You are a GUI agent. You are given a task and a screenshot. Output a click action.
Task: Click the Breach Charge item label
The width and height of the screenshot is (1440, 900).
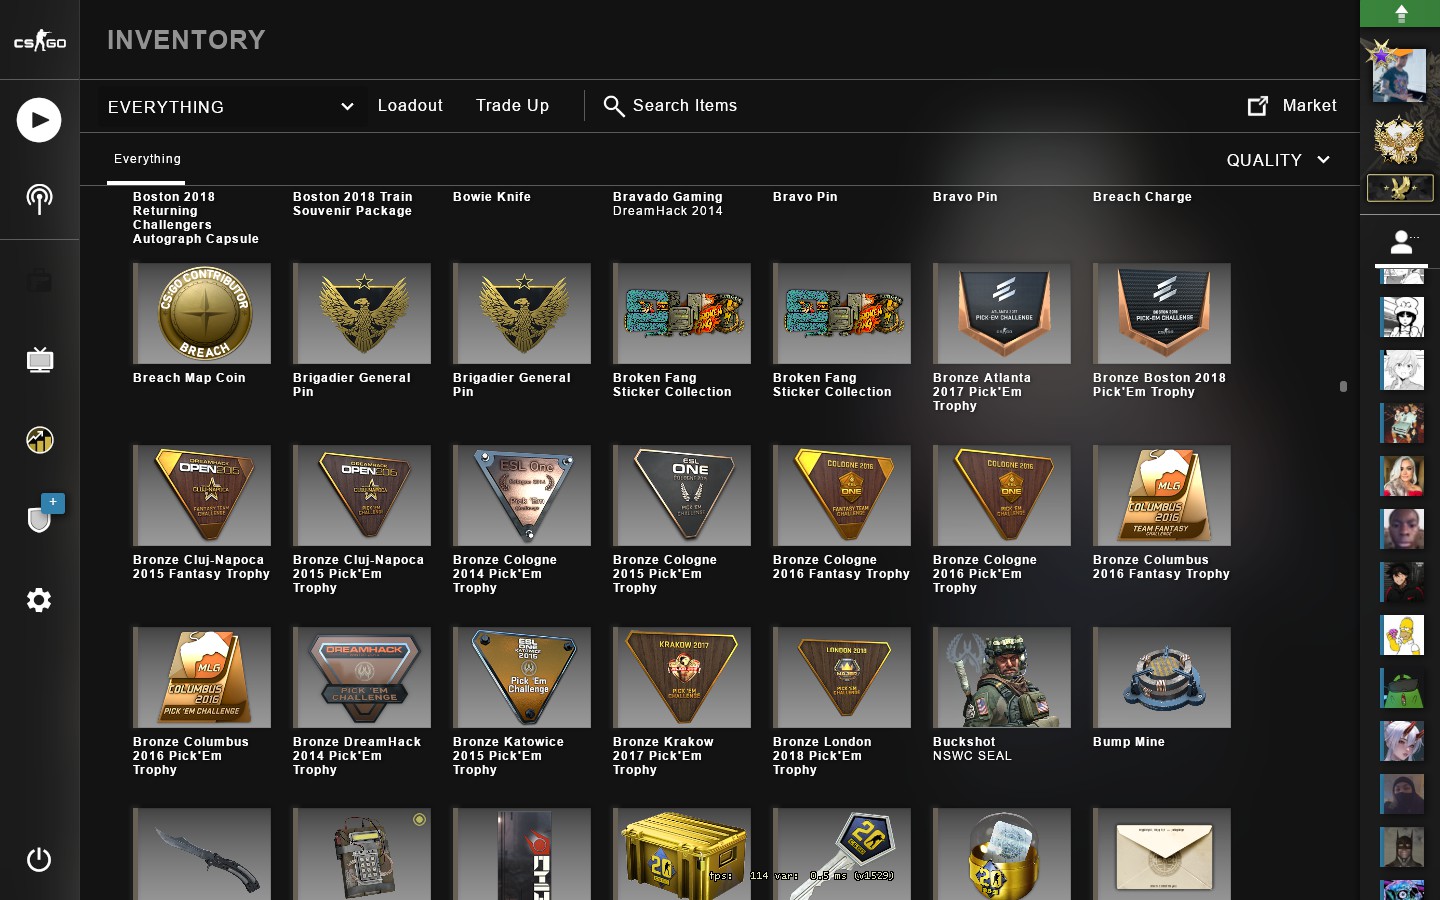point(1142,197)
